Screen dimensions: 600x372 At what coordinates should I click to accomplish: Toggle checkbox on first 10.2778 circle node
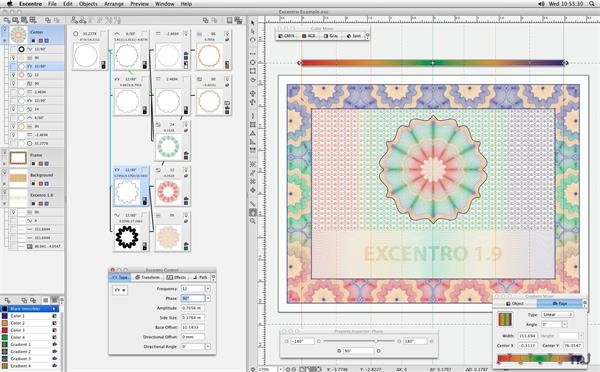tap(103, 34)
